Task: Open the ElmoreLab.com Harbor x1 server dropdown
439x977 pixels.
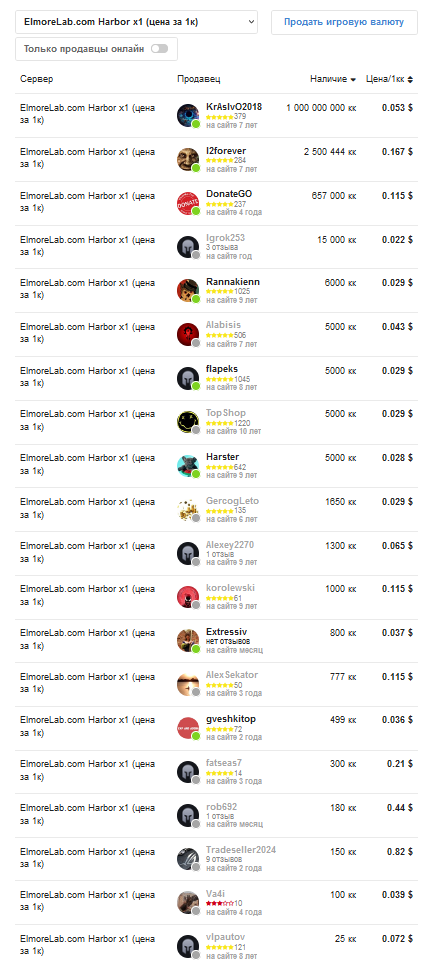Action: 136,22
